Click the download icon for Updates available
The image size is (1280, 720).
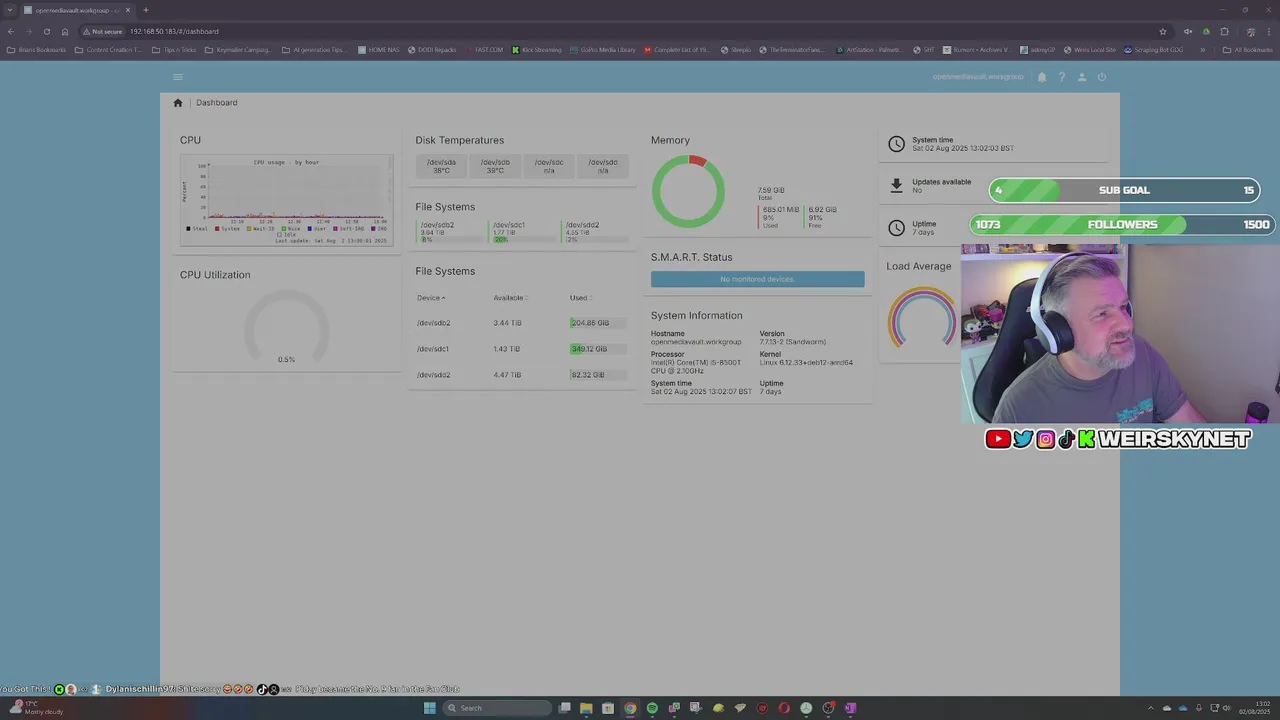pyautogui.click(x=896, y=186)
